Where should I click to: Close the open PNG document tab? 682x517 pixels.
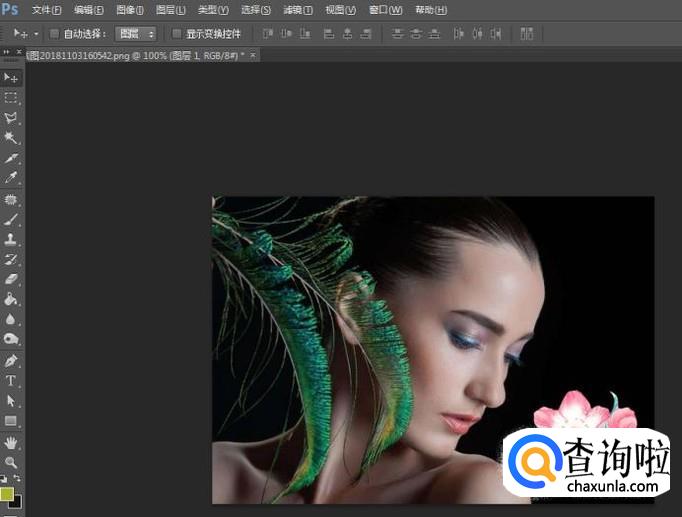252,55
